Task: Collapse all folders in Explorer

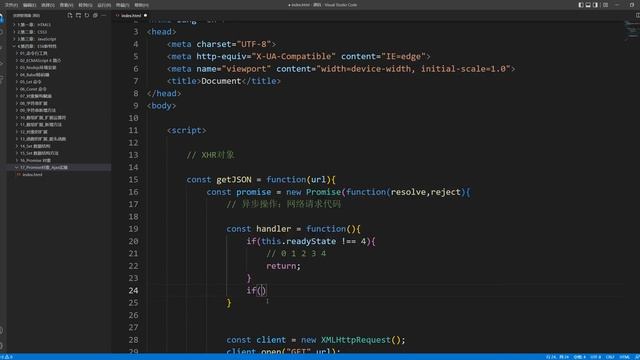Action: 95,16
